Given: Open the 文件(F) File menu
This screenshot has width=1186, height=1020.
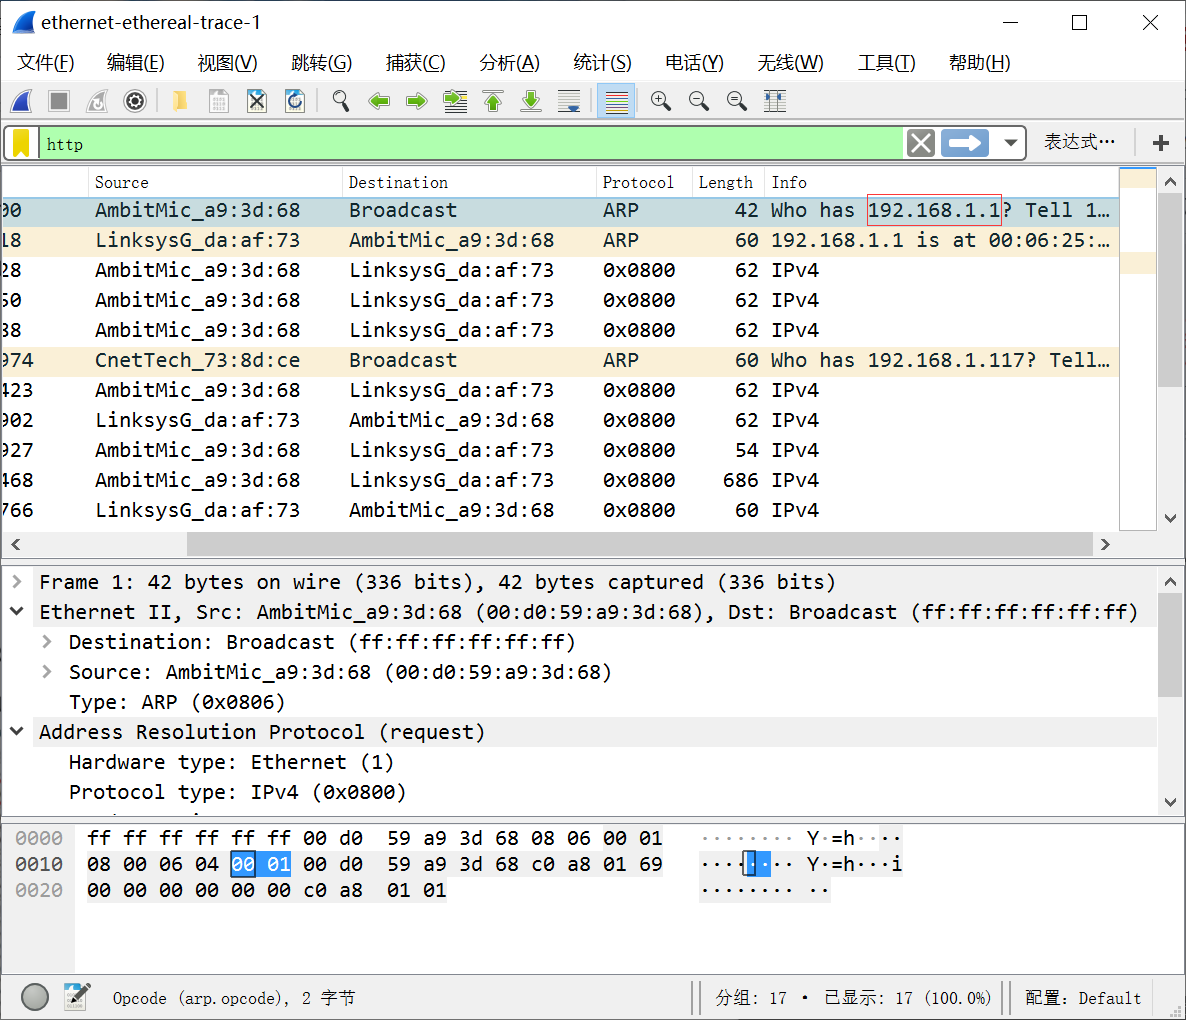Looking at the screenshot, I should tap(45, 63).
